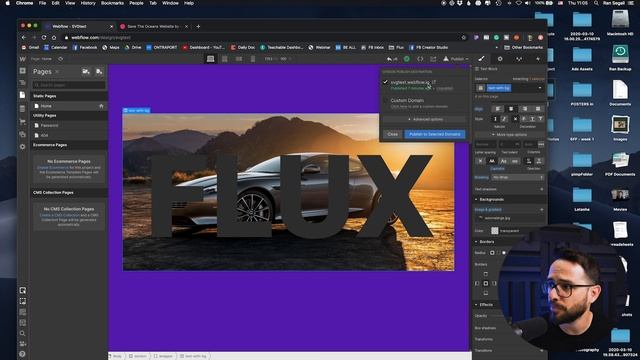Screen dimensions: 640x360
Task: Click the home icon on Home page row
Action: [x=101, y=106]
